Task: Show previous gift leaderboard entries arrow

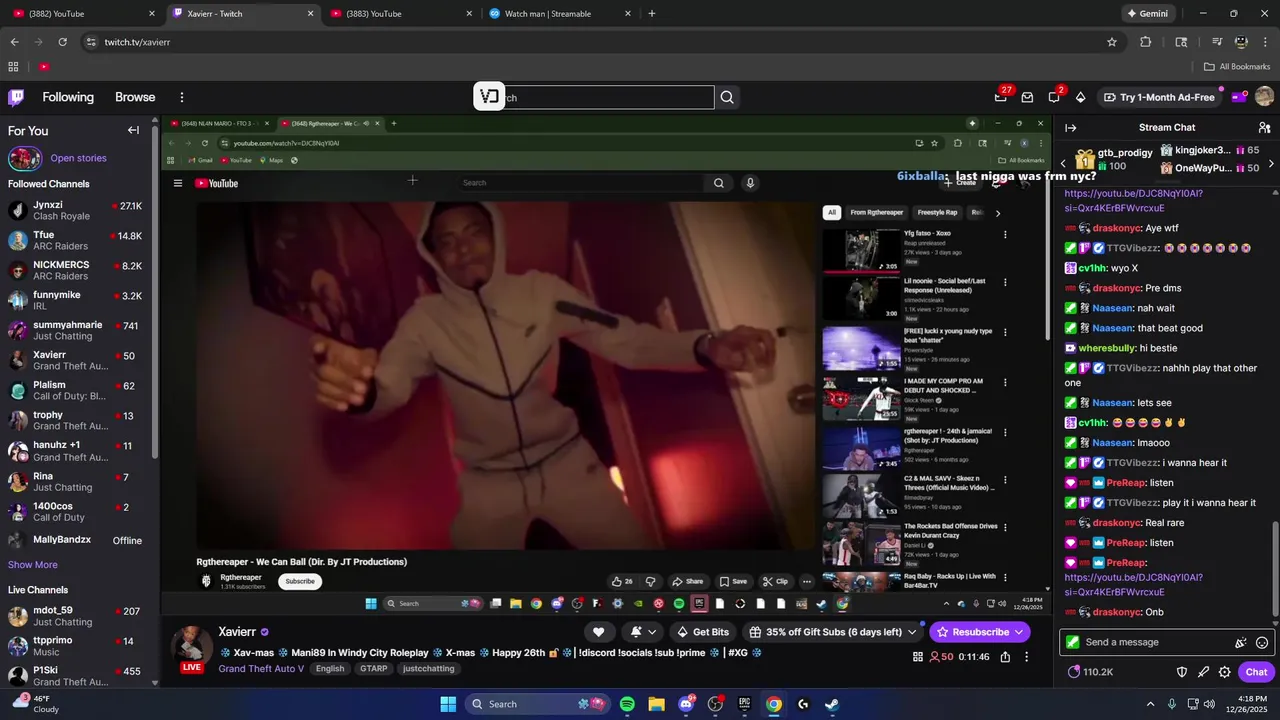Action: pyautogui.click(x=1063, y=163)
